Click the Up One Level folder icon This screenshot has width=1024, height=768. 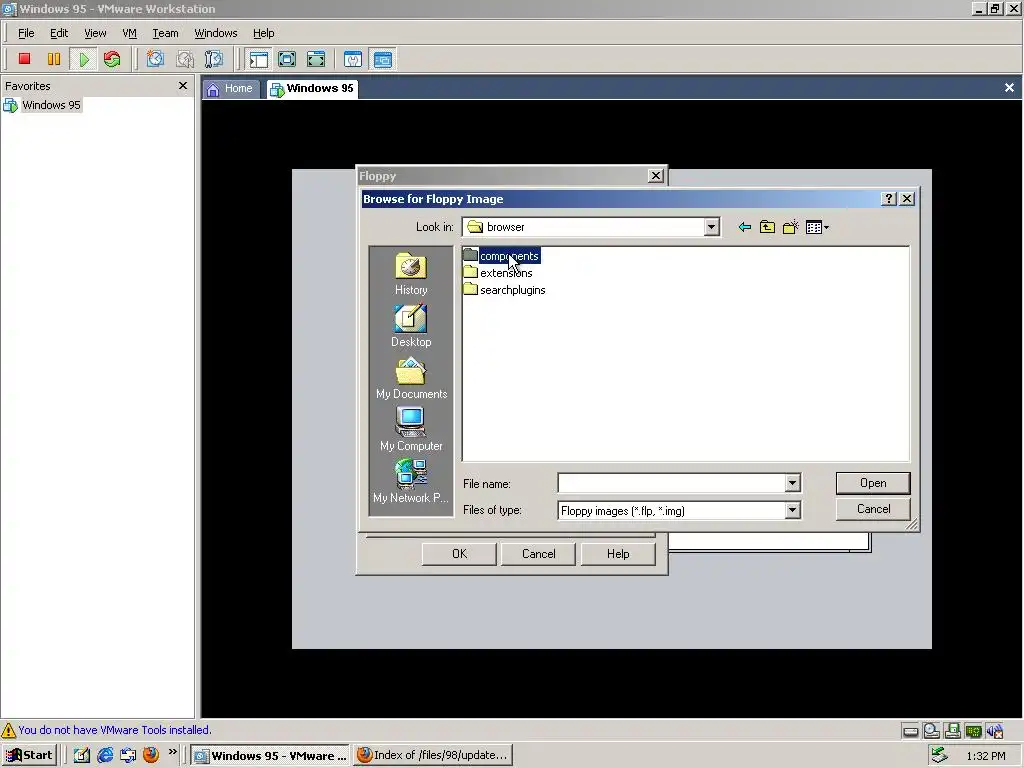[x=767, y=227]
